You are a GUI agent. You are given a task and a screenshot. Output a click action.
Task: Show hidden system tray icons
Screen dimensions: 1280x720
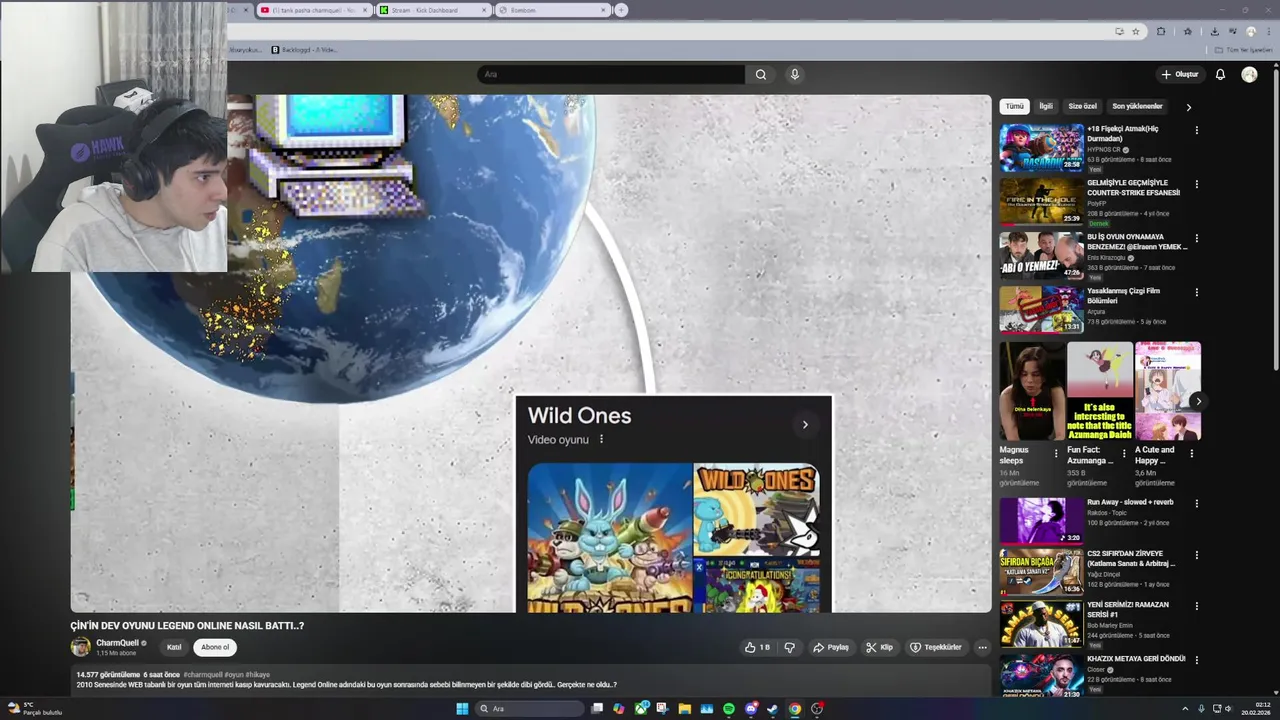(1185, 709)
